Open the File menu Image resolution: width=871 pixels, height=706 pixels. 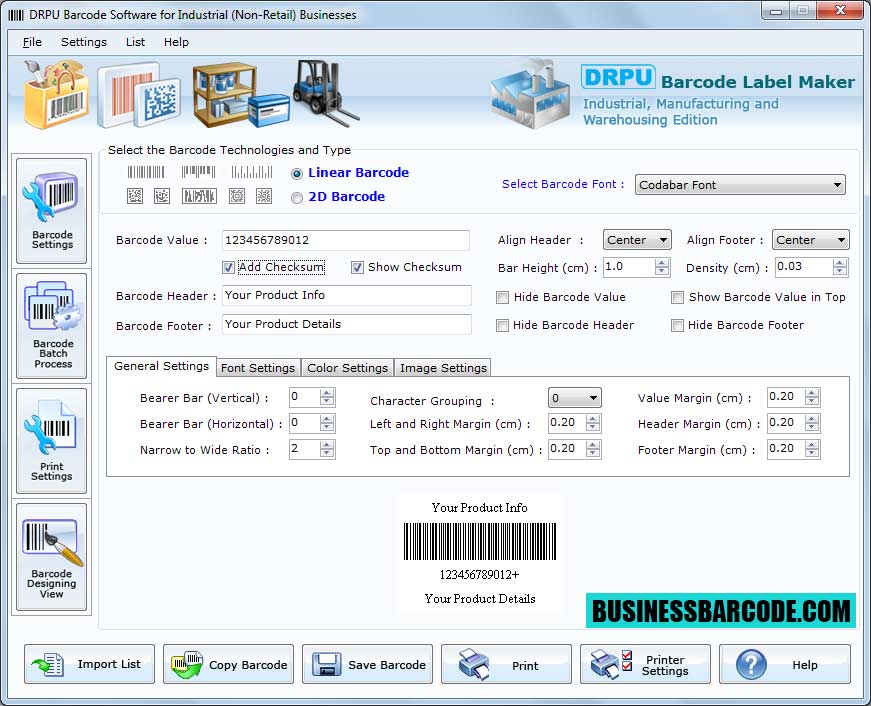tap(32, 42)
